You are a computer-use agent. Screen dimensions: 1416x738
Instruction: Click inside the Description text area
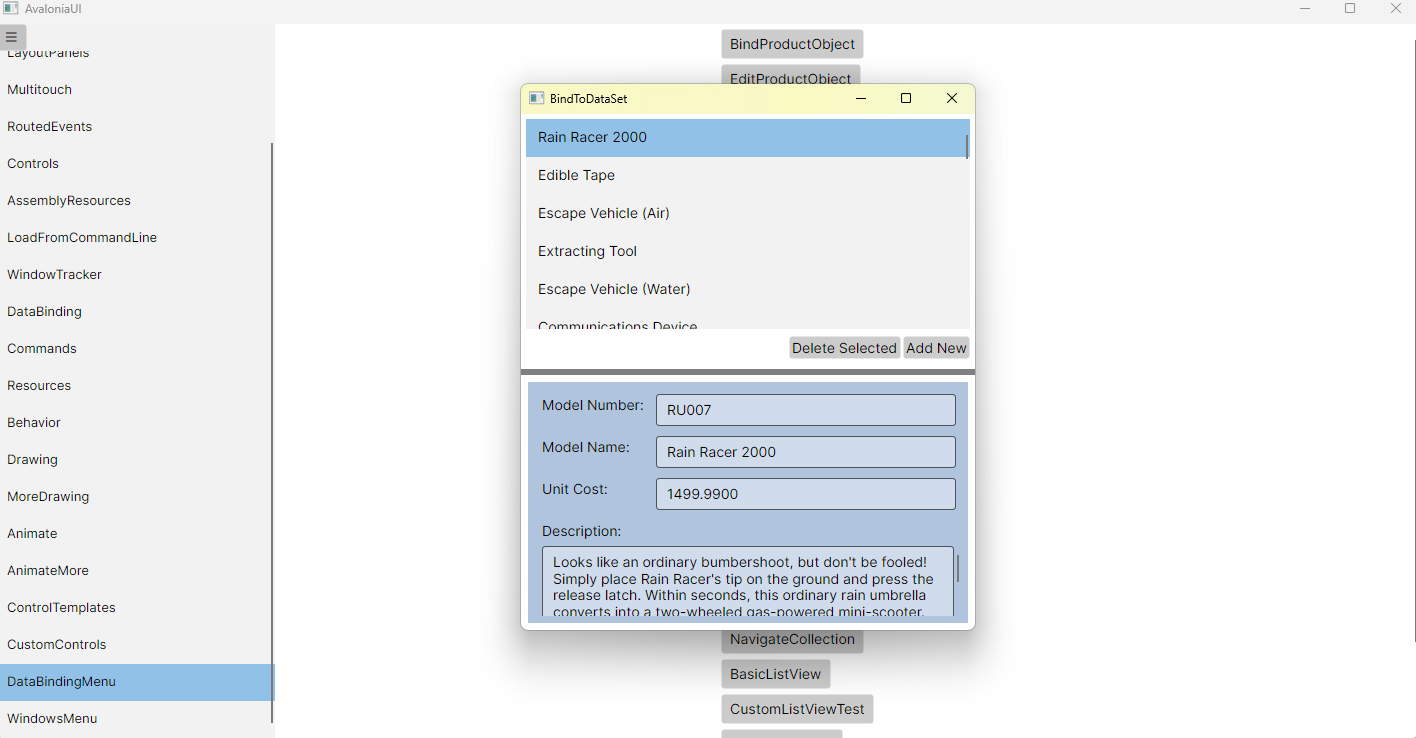pos(748,581)
